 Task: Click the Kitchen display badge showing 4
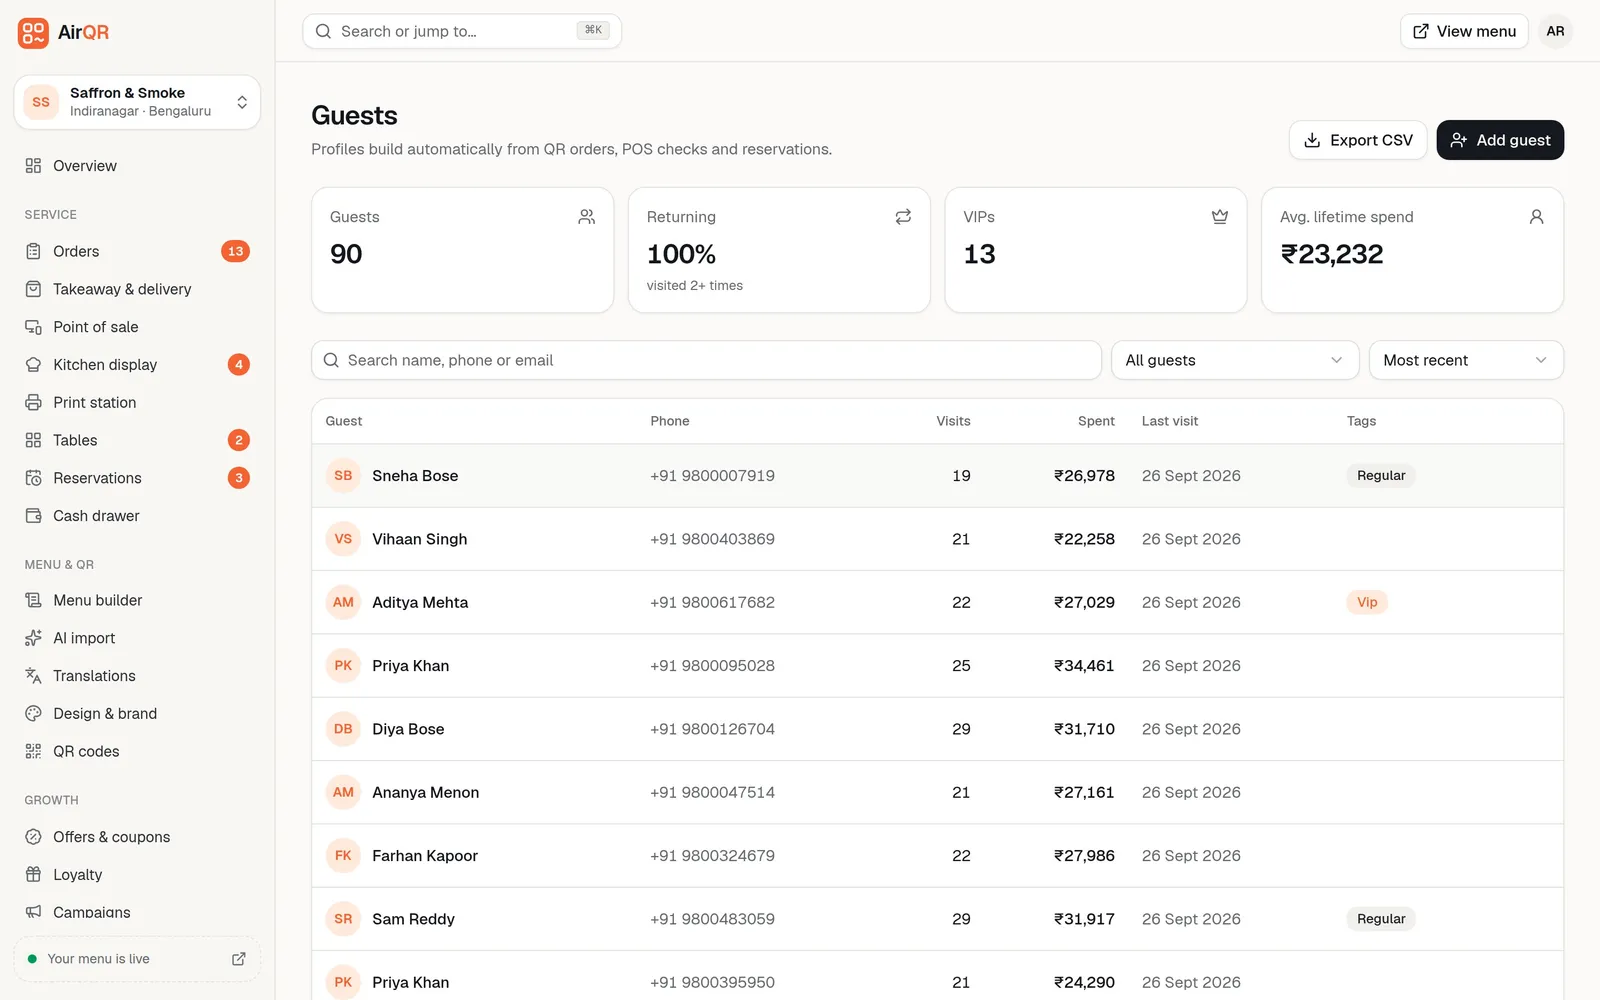tap(238, 365)
